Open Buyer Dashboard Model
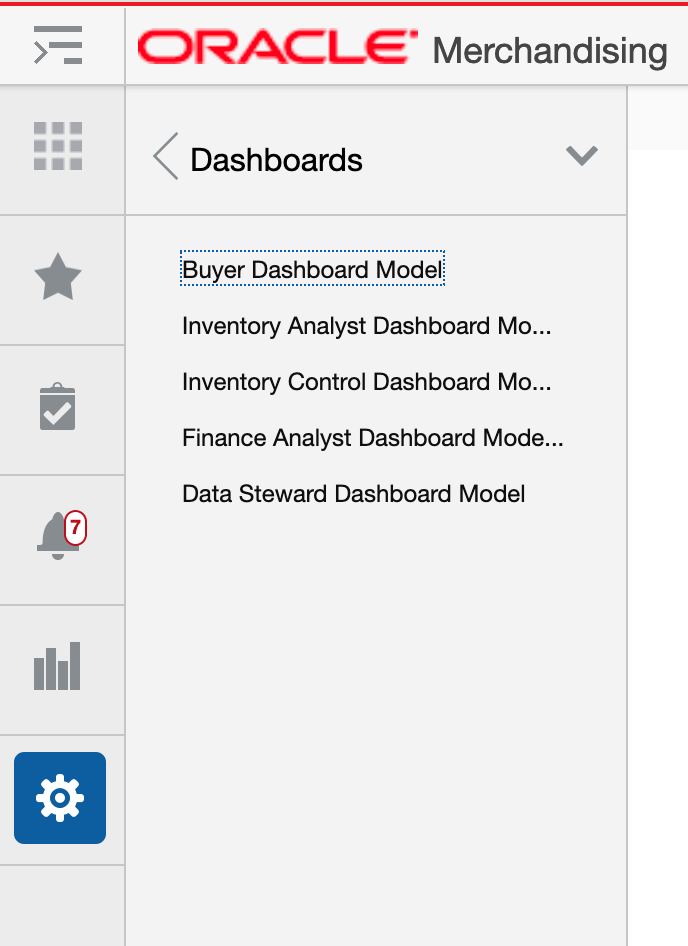688x946 pixels. (x=312, y=269)
